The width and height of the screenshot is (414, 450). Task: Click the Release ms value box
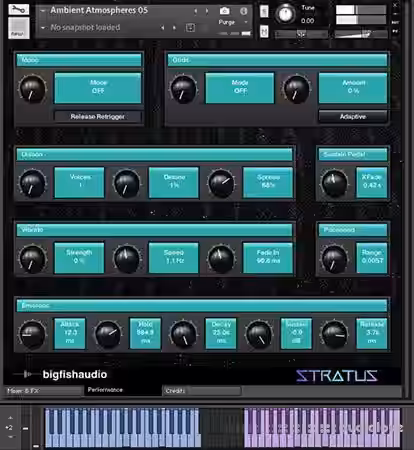click(x=372, y=333)
